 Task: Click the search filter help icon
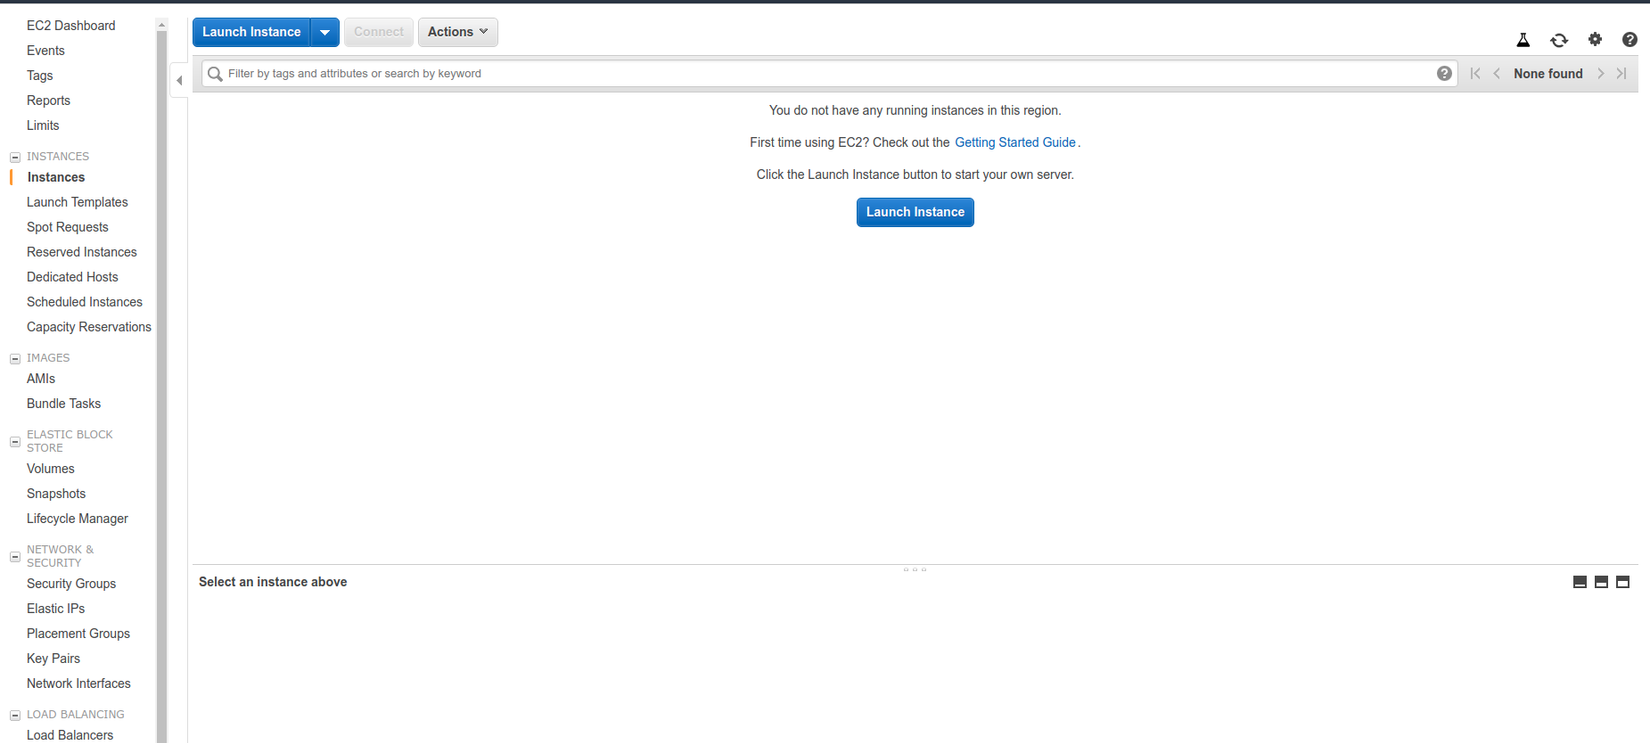pyautogui.click(x=1444, y=73)
